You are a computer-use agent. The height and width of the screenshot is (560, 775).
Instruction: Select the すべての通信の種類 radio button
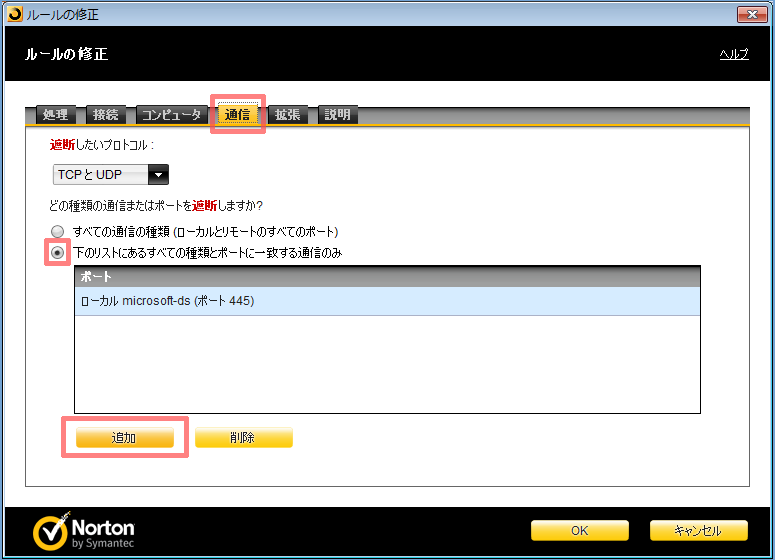tap(58, 231)
